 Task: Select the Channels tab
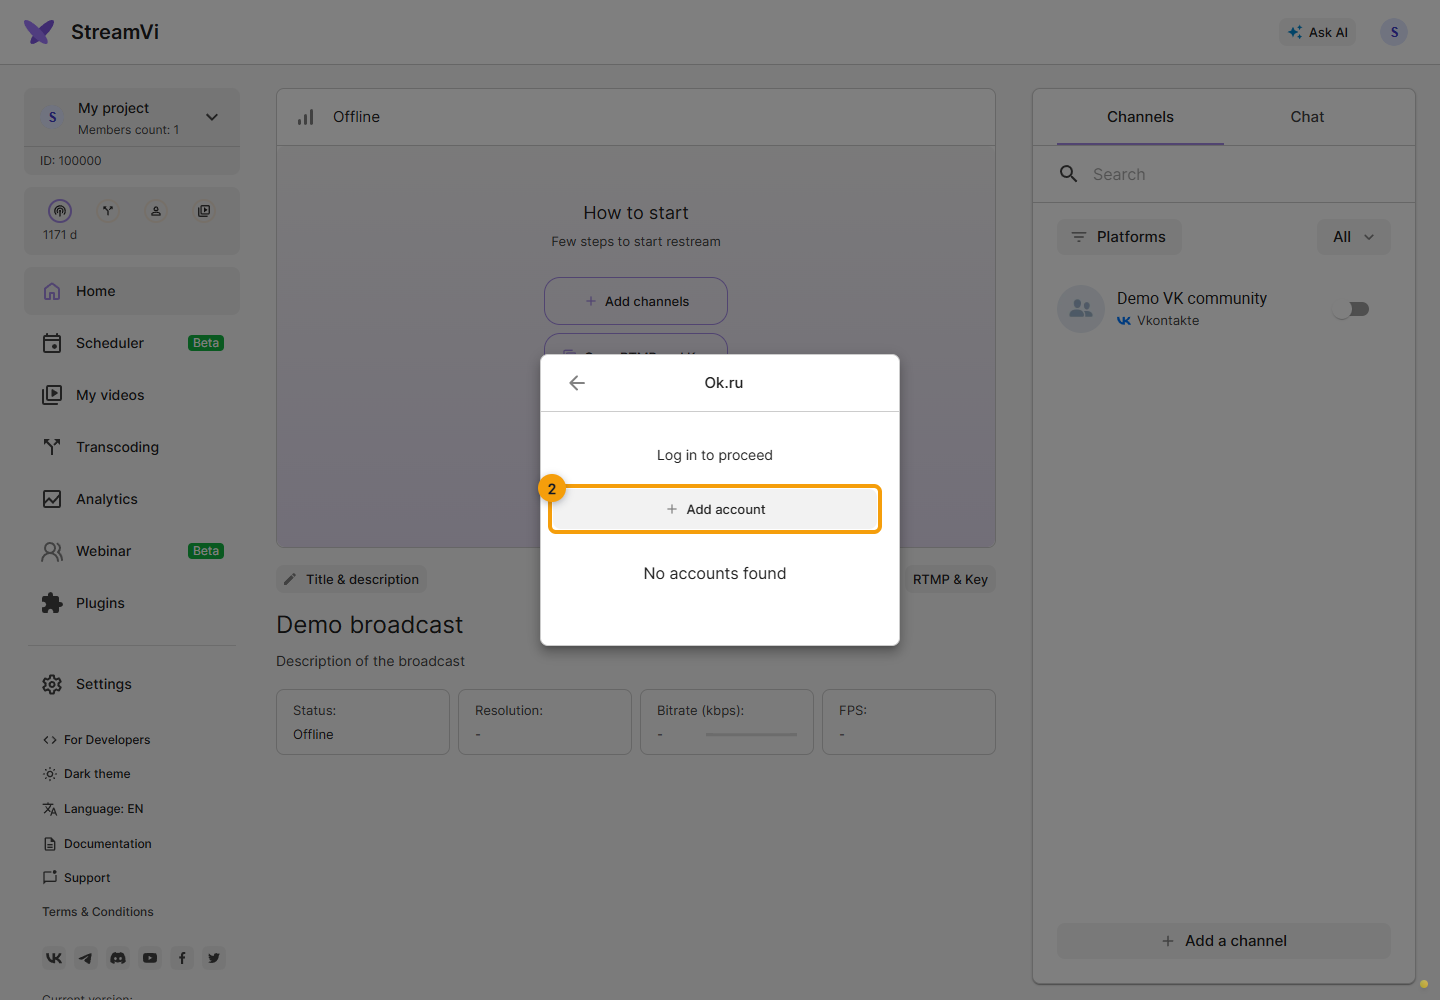tap(1140, 117)
